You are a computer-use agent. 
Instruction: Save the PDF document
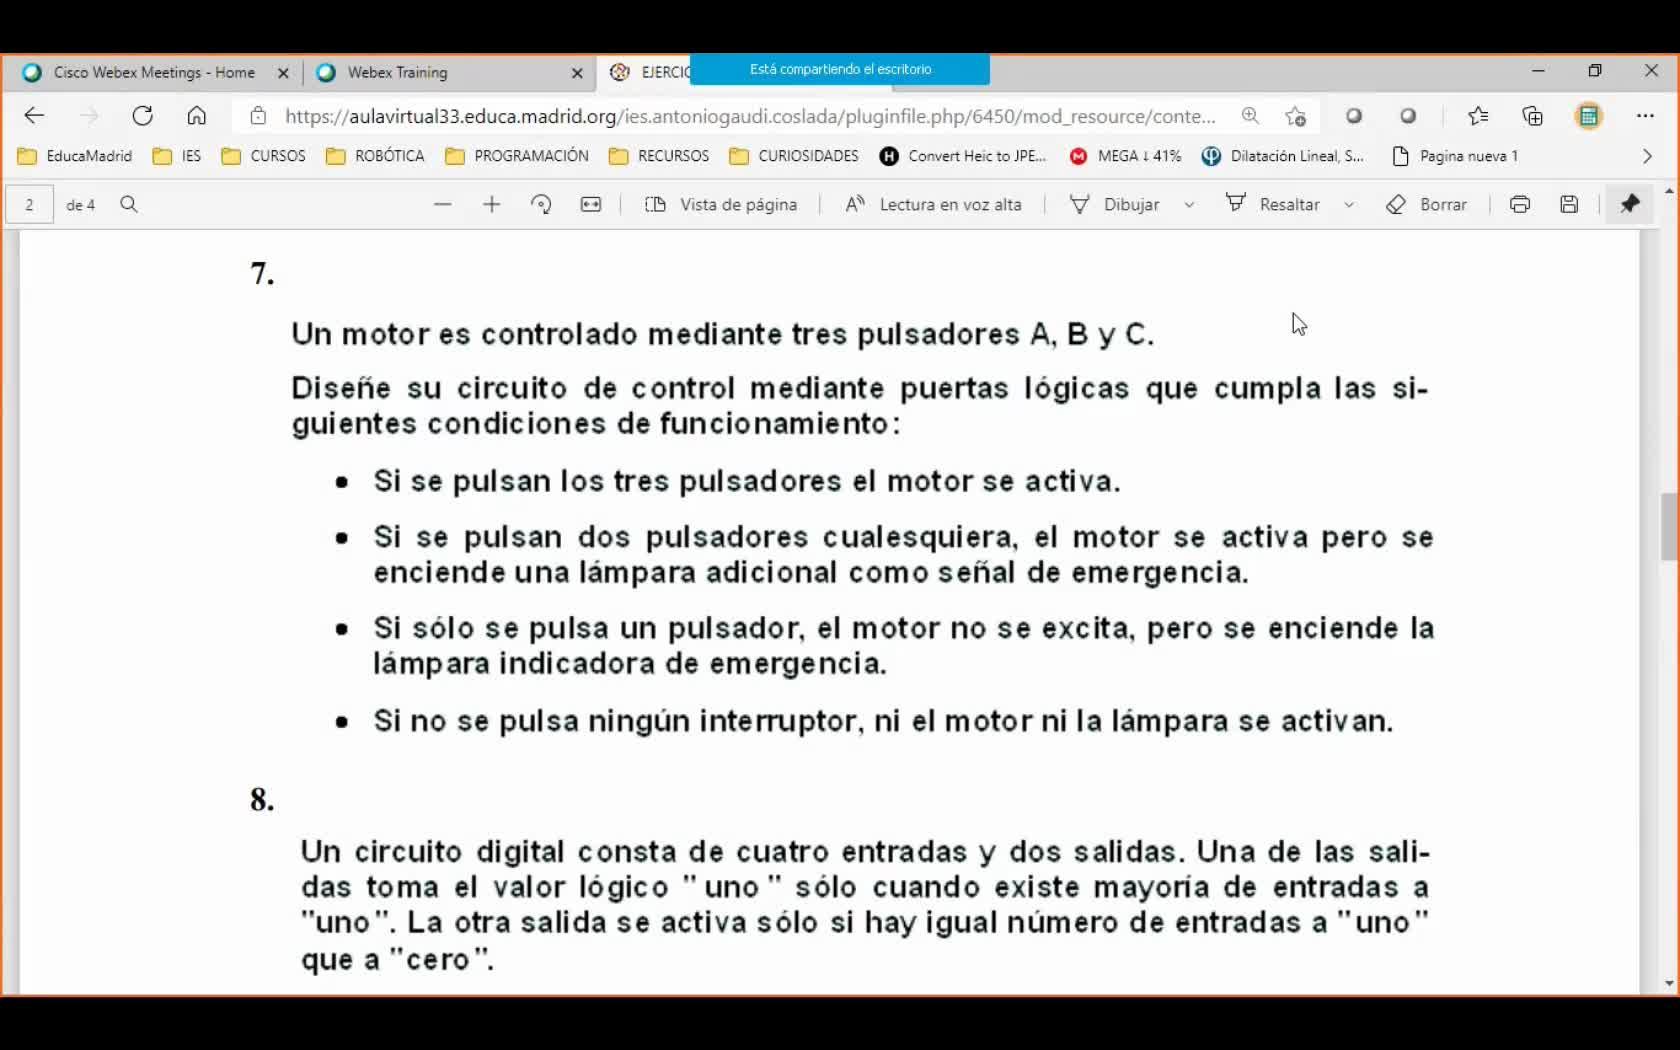click(x=1569, y=204)
